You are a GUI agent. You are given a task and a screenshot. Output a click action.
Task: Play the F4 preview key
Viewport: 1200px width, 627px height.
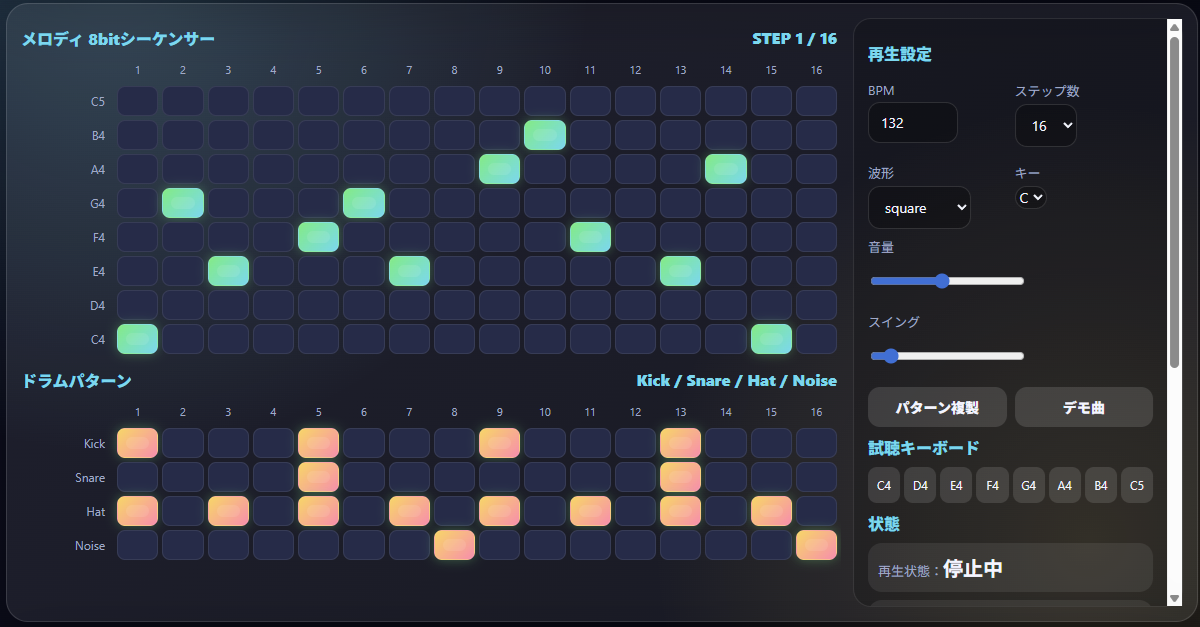click(x=992, y=485)
